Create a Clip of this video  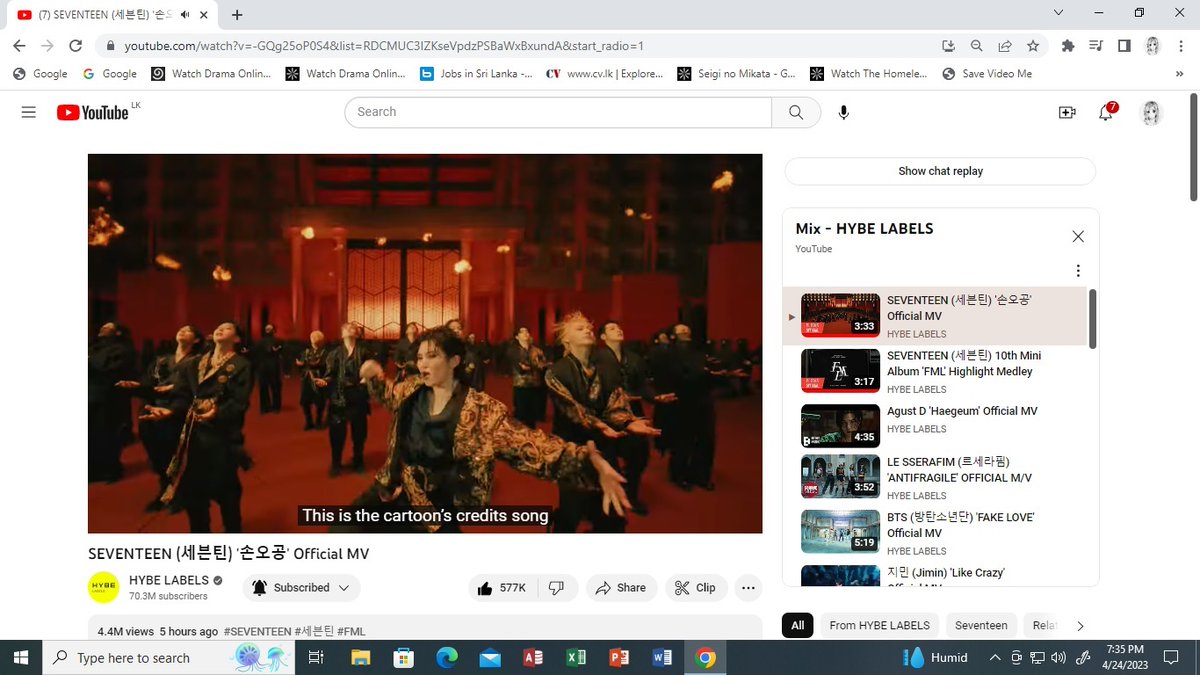[696, 588]
